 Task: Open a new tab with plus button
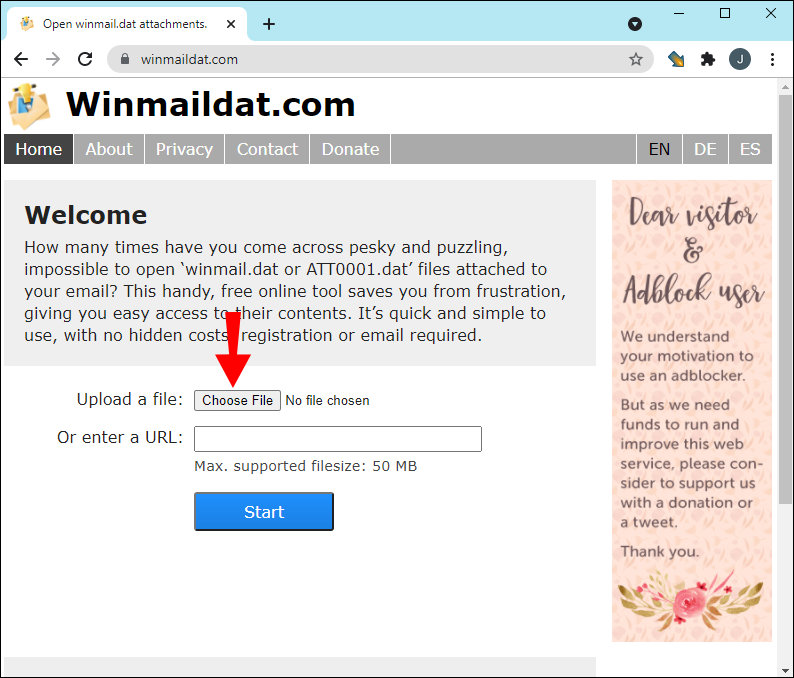click(x=269, y=24)
